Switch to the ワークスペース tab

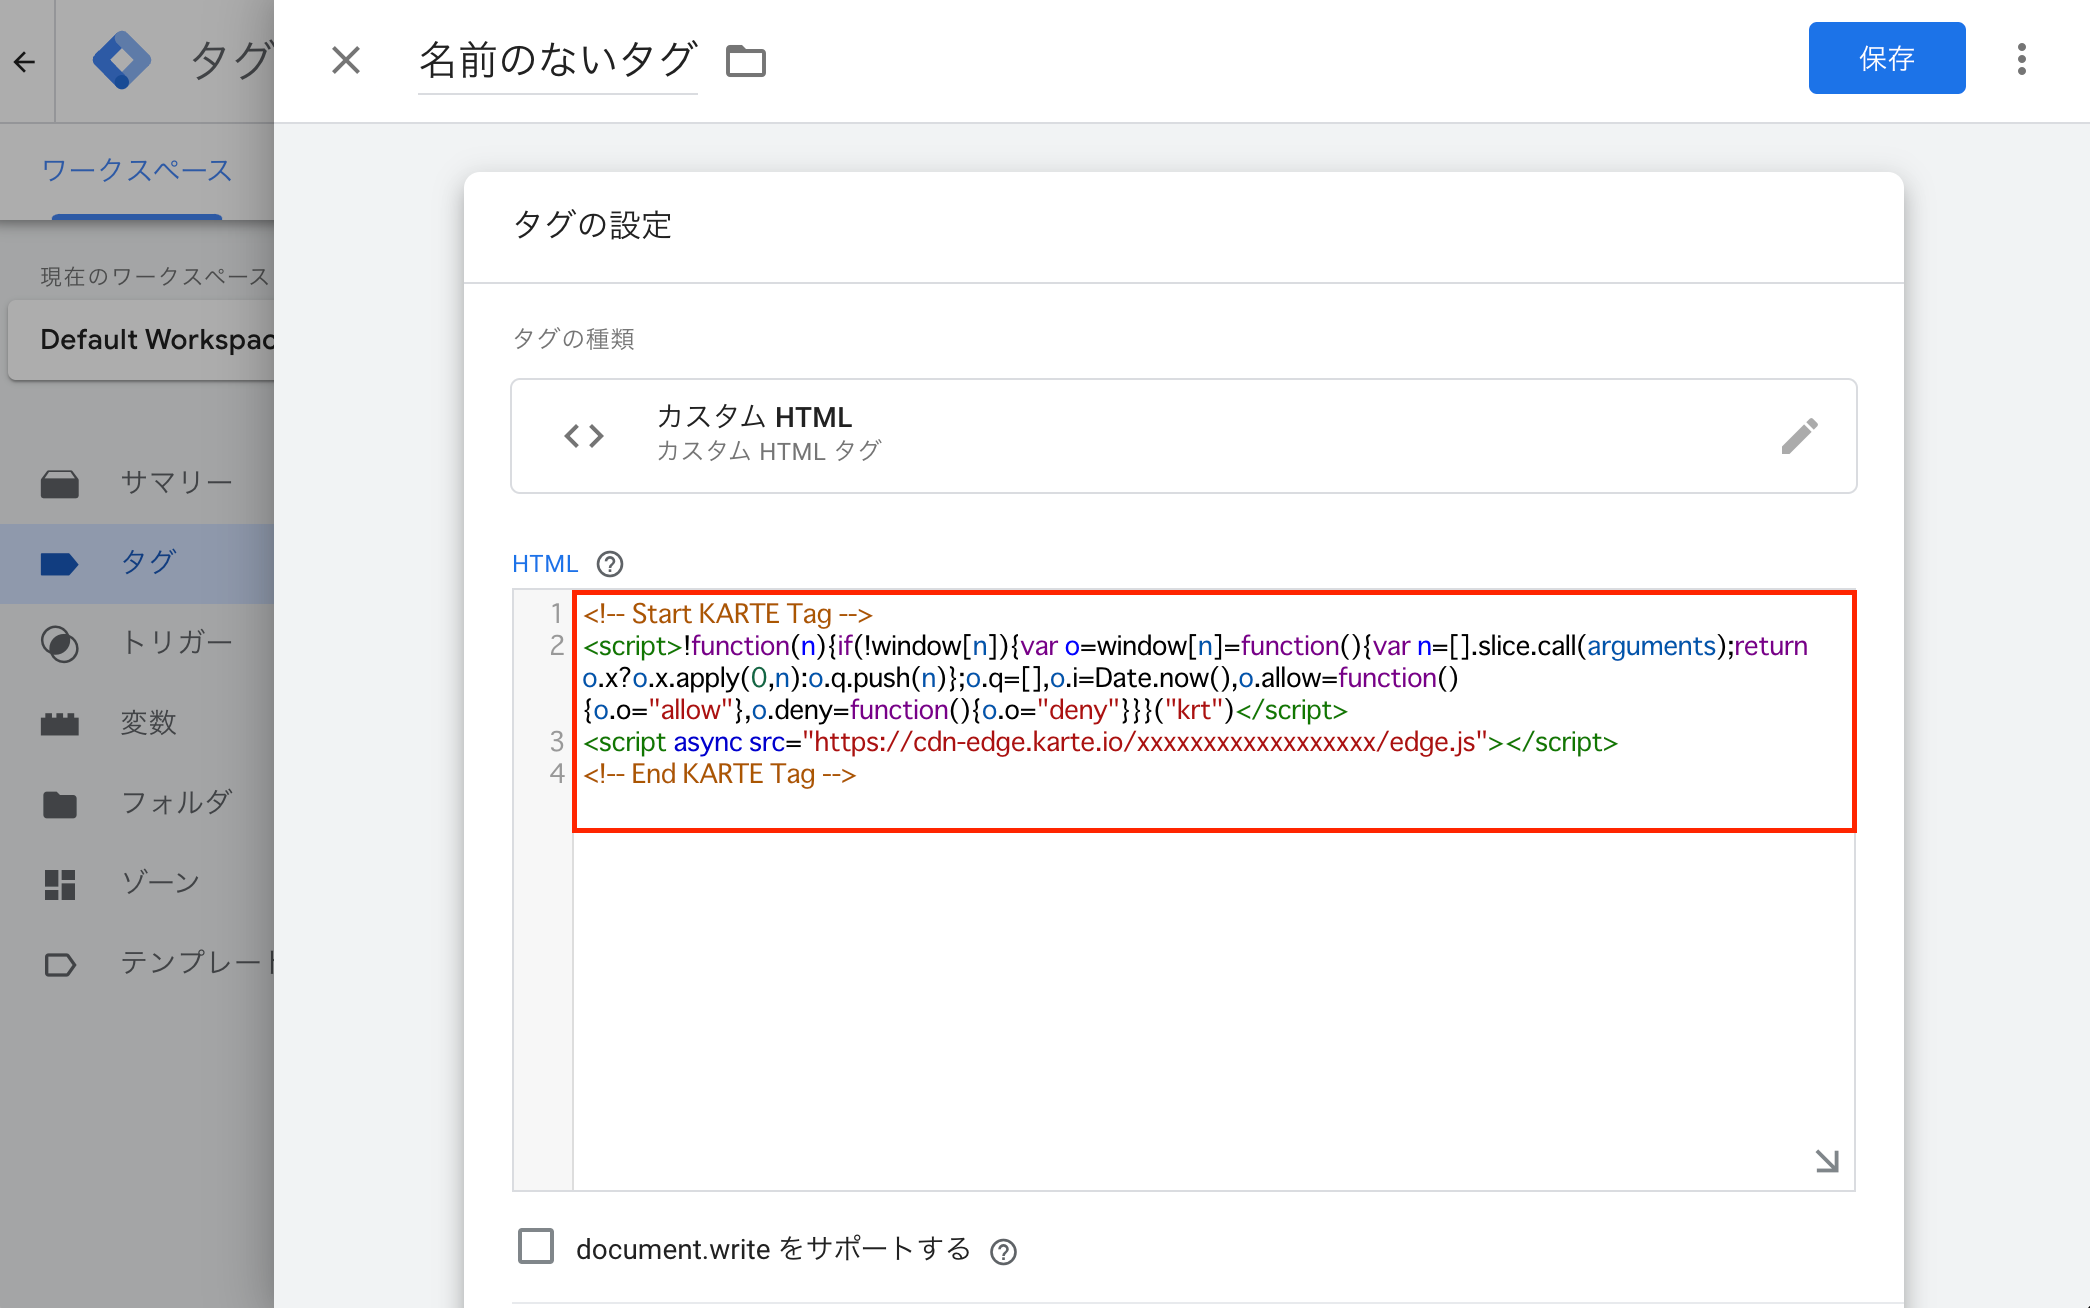tap(137, 170)
